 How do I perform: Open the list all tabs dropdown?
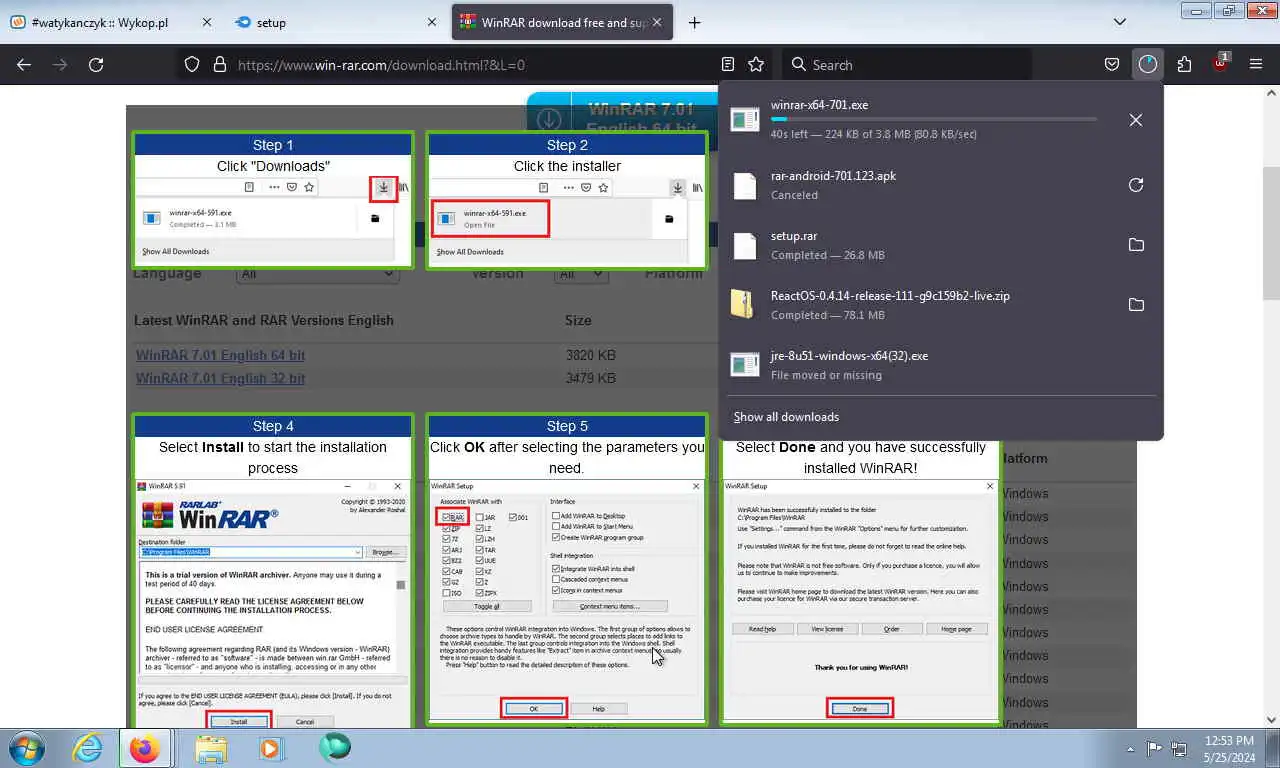(x=1119, y=22)
